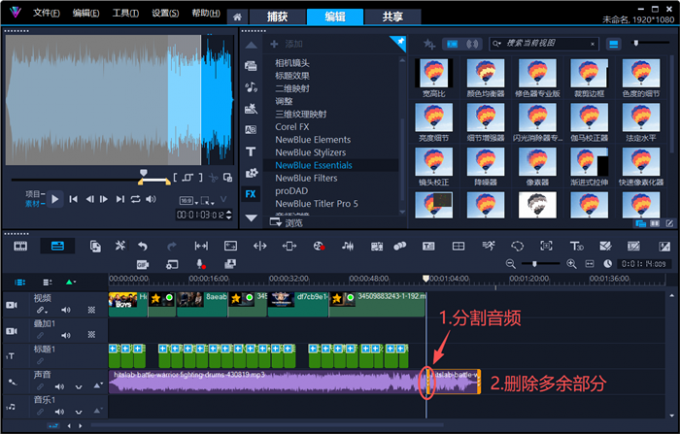The width and height of the screenshot is (680, 434).
Task: Open the sound mixer (audio waveform) tool
Action: pyautogui.click(x=348, y=246)
